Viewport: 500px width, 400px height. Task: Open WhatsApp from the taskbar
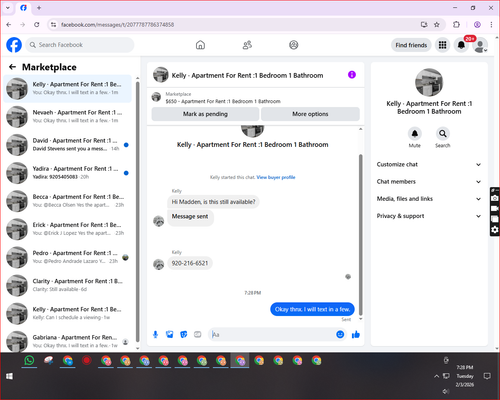click(29, 361)
